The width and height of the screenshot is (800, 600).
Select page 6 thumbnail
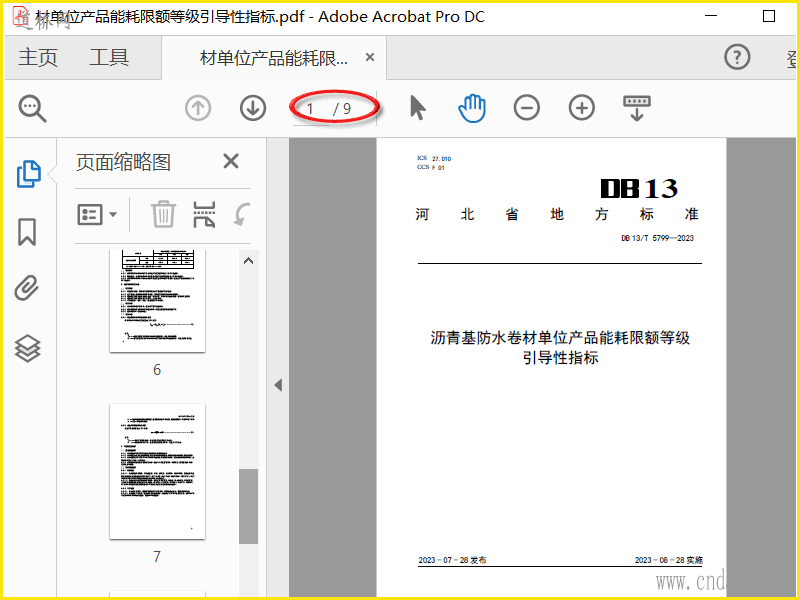157,301
